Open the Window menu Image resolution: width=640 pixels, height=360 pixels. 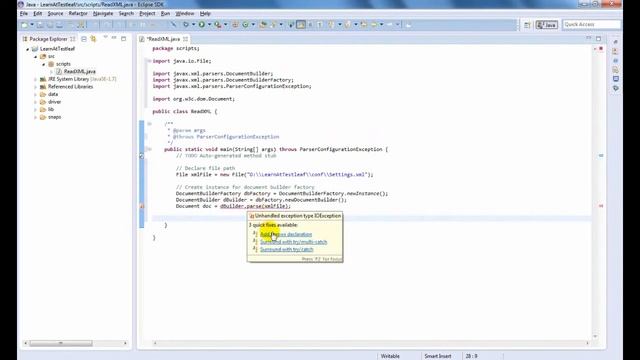point(184,13)
